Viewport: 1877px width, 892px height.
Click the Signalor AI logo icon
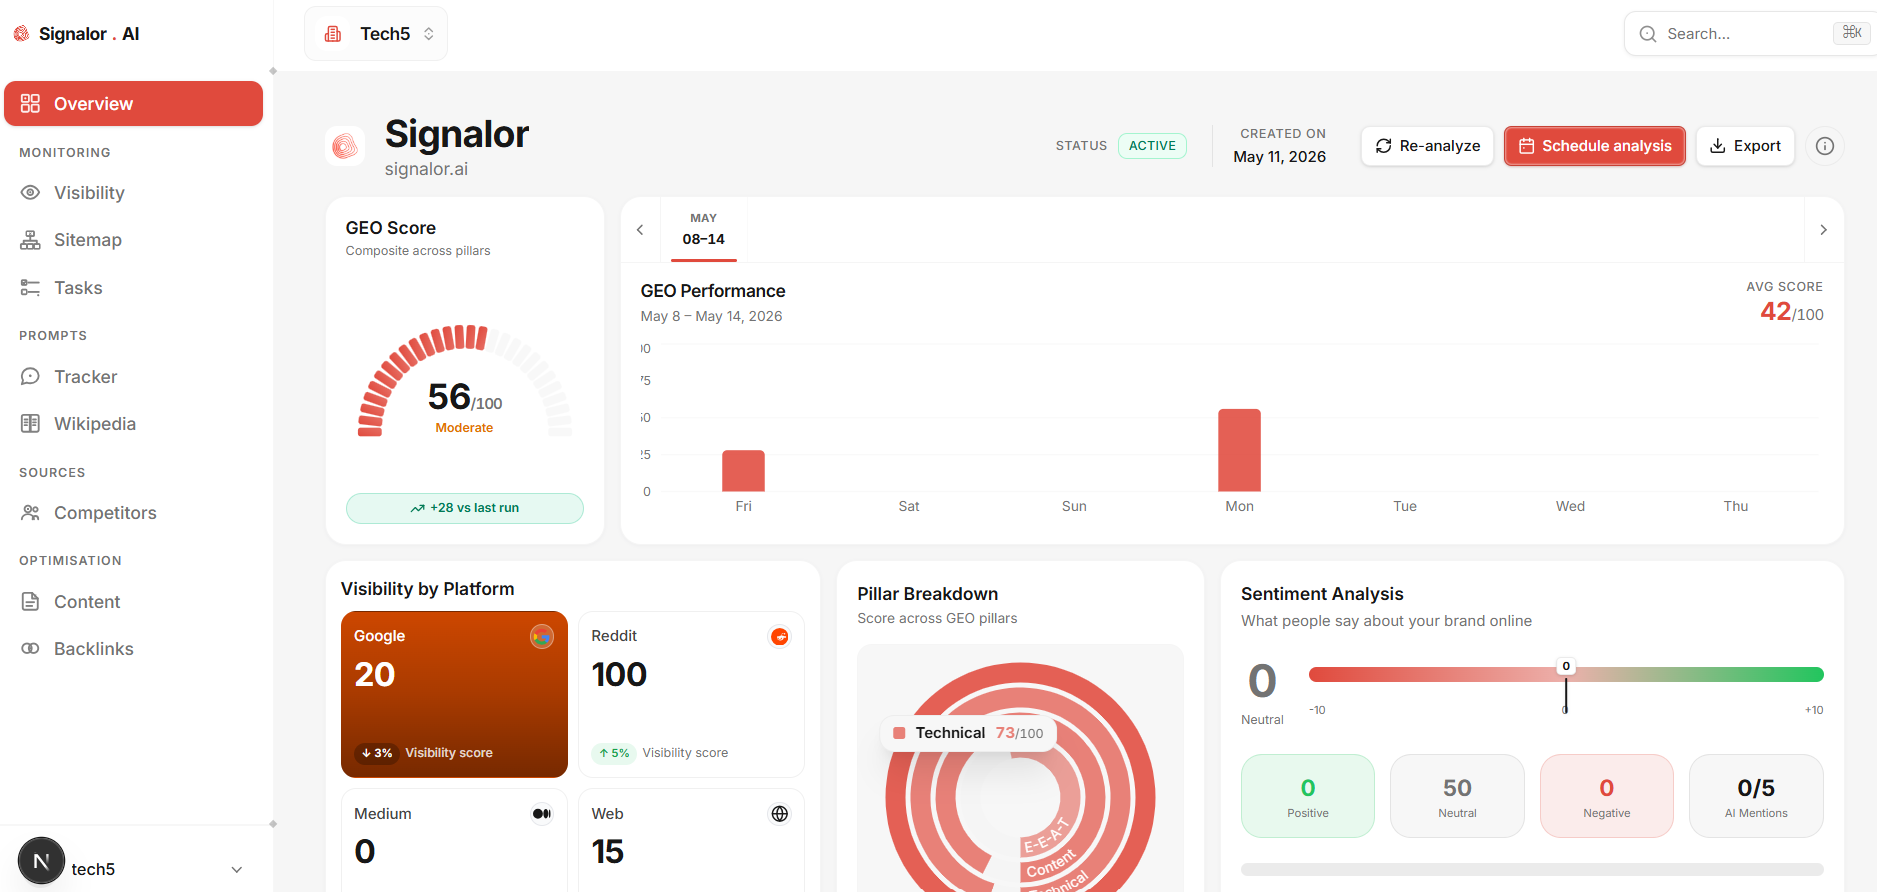21,34
